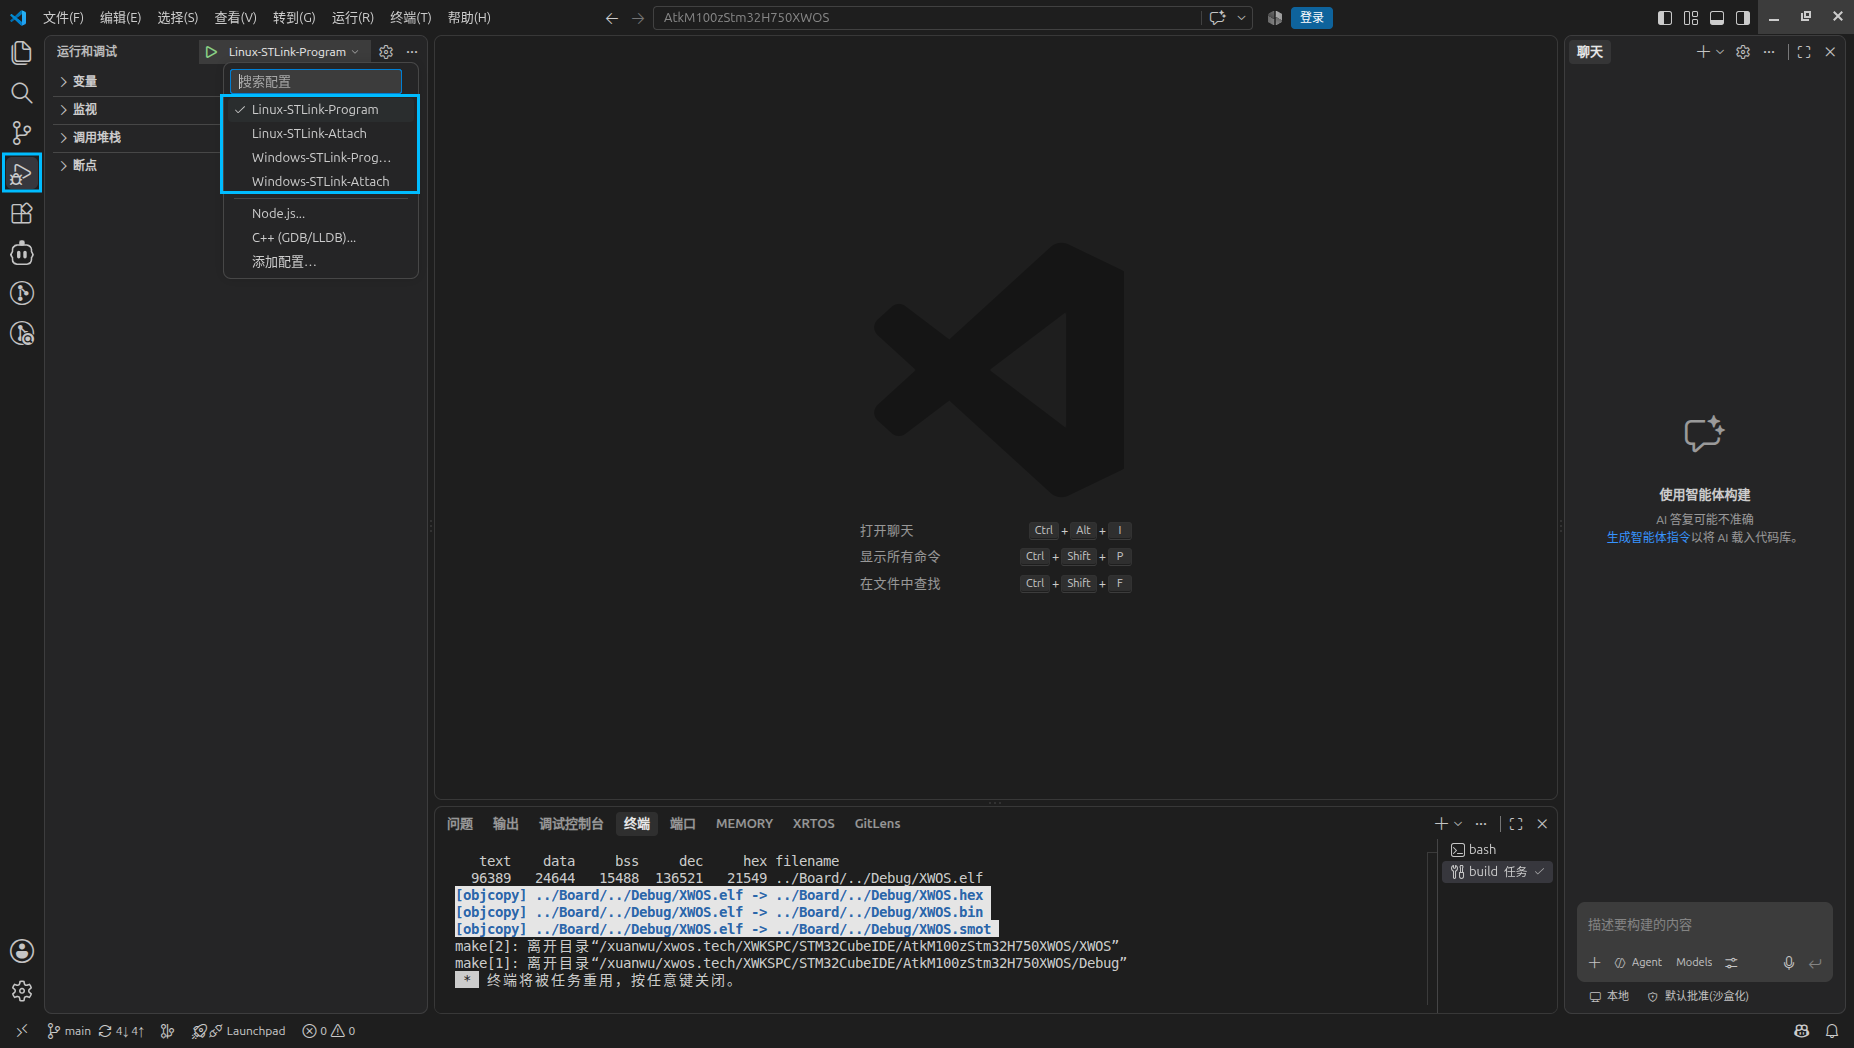This screenshot has height=1048, width=1854.
Task: Open remote window indicator in status bar
Action: coord(22,1031)
